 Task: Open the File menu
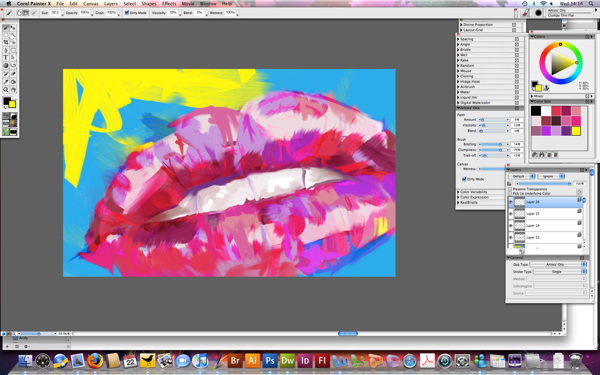tap(60, 3)
